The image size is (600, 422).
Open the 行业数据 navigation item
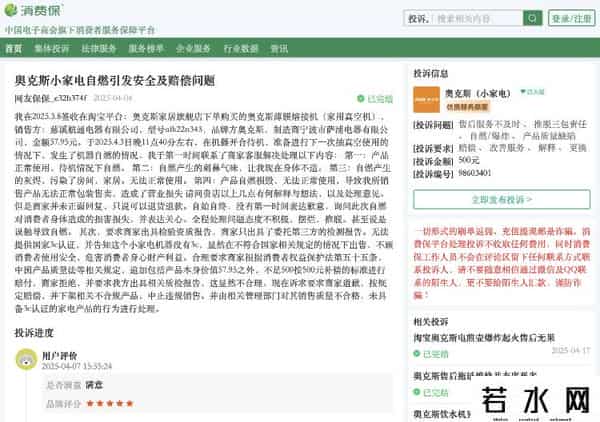[x=240, y=48]
